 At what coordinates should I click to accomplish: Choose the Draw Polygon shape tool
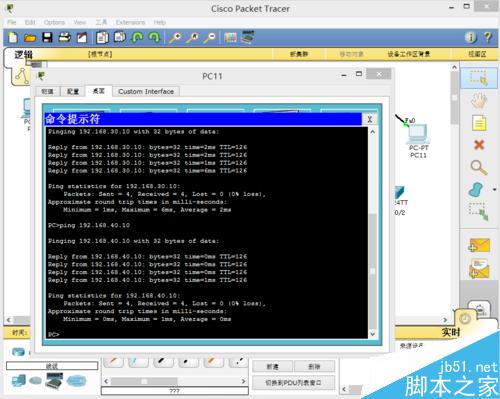pyautogui.click(x=477, y=190)
